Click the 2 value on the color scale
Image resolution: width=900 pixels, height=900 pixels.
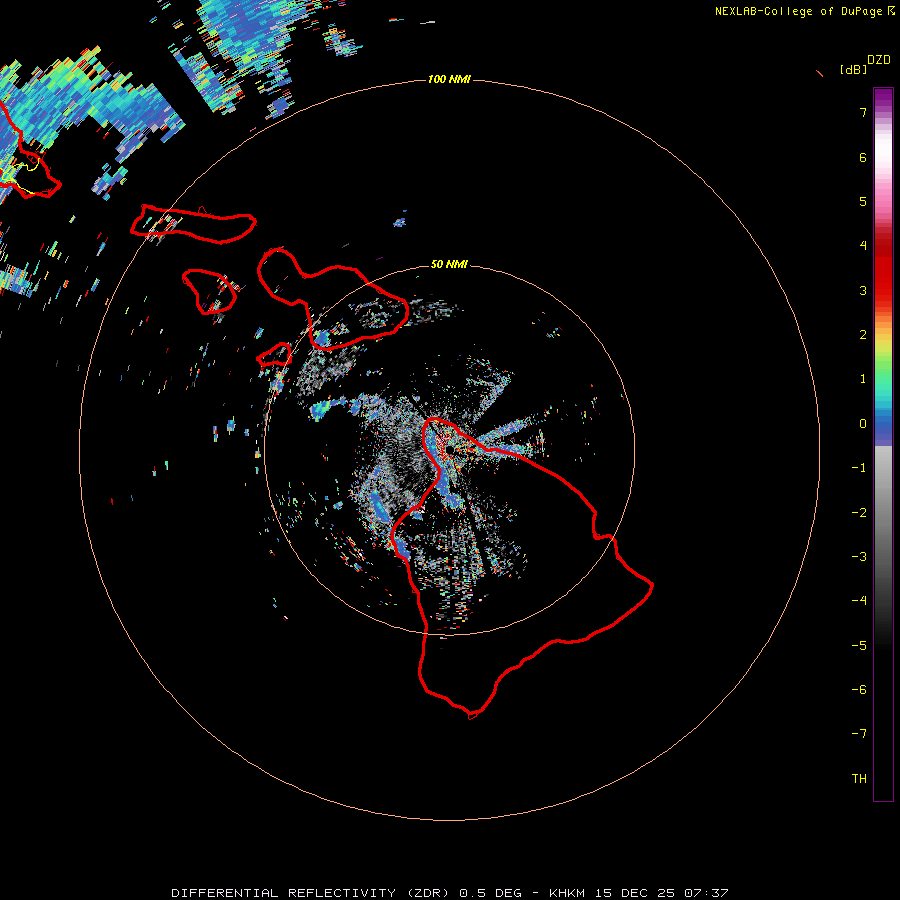pyautogui.click(x=862, y=335)
